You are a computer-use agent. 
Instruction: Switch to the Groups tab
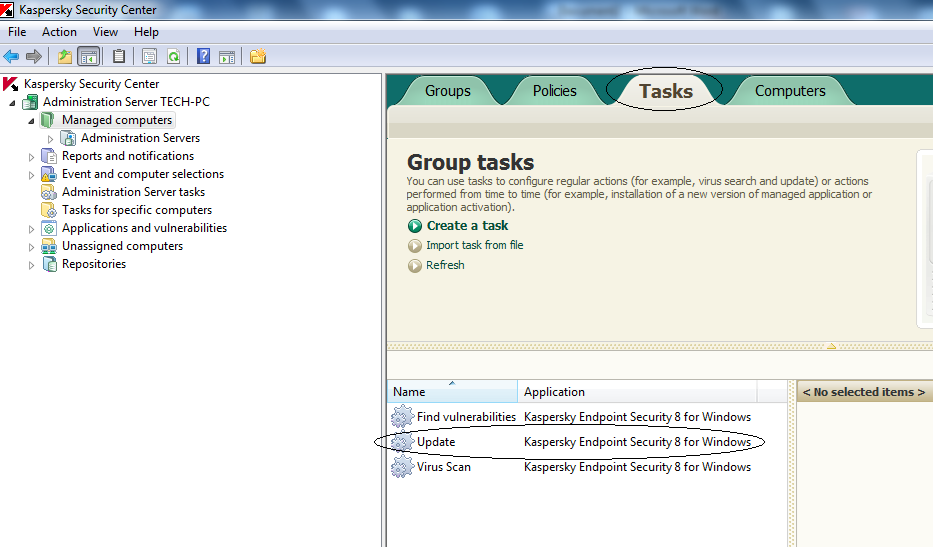[447, 91]
